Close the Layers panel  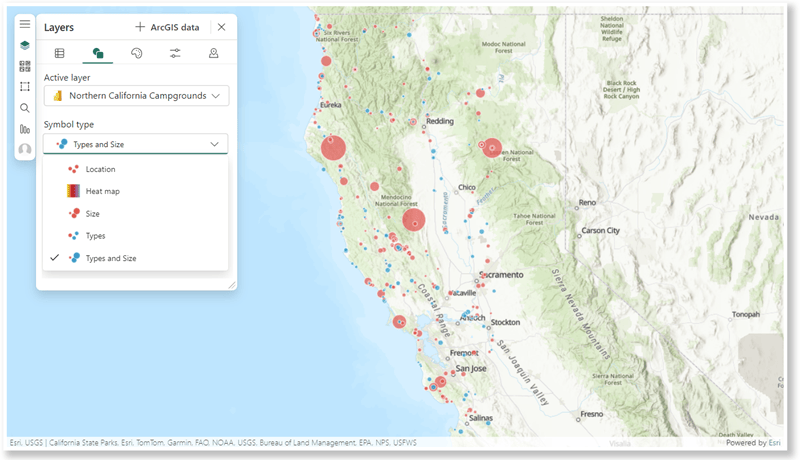click(x=221, y=27)
